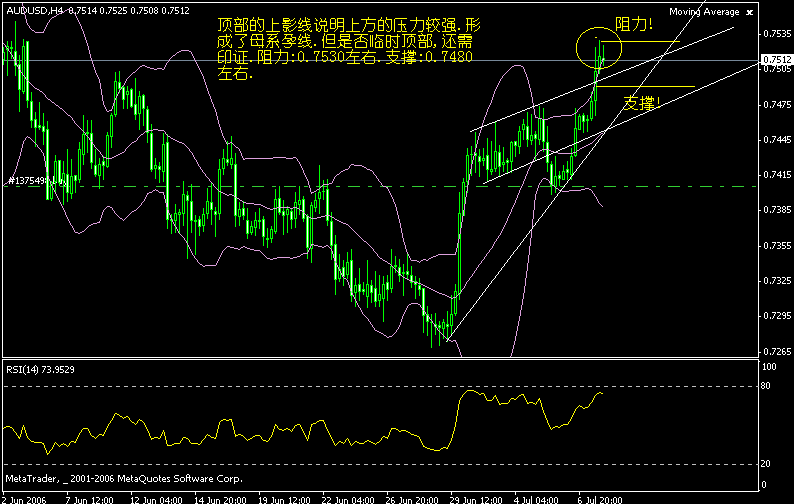Click the x icon beside Moving Average
The image size is (794, 504).
[750, 12]
